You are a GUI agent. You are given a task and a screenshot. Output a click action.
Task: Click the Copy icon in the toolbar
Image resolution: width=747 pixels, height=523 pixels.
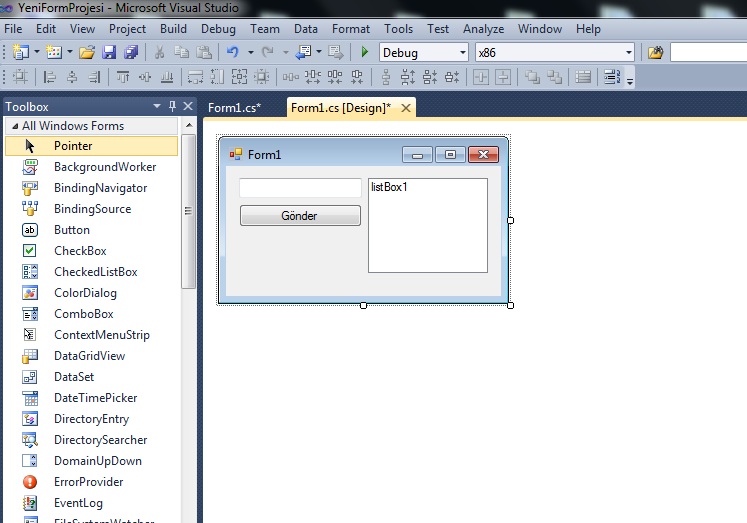(x=182, y=52)
